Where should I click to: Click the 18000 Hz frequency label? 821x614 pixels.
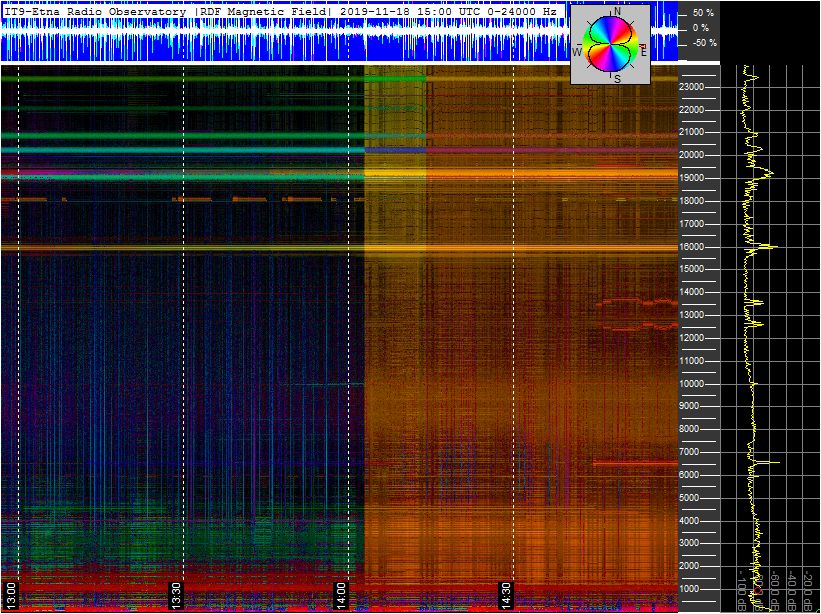pos(691,201)
